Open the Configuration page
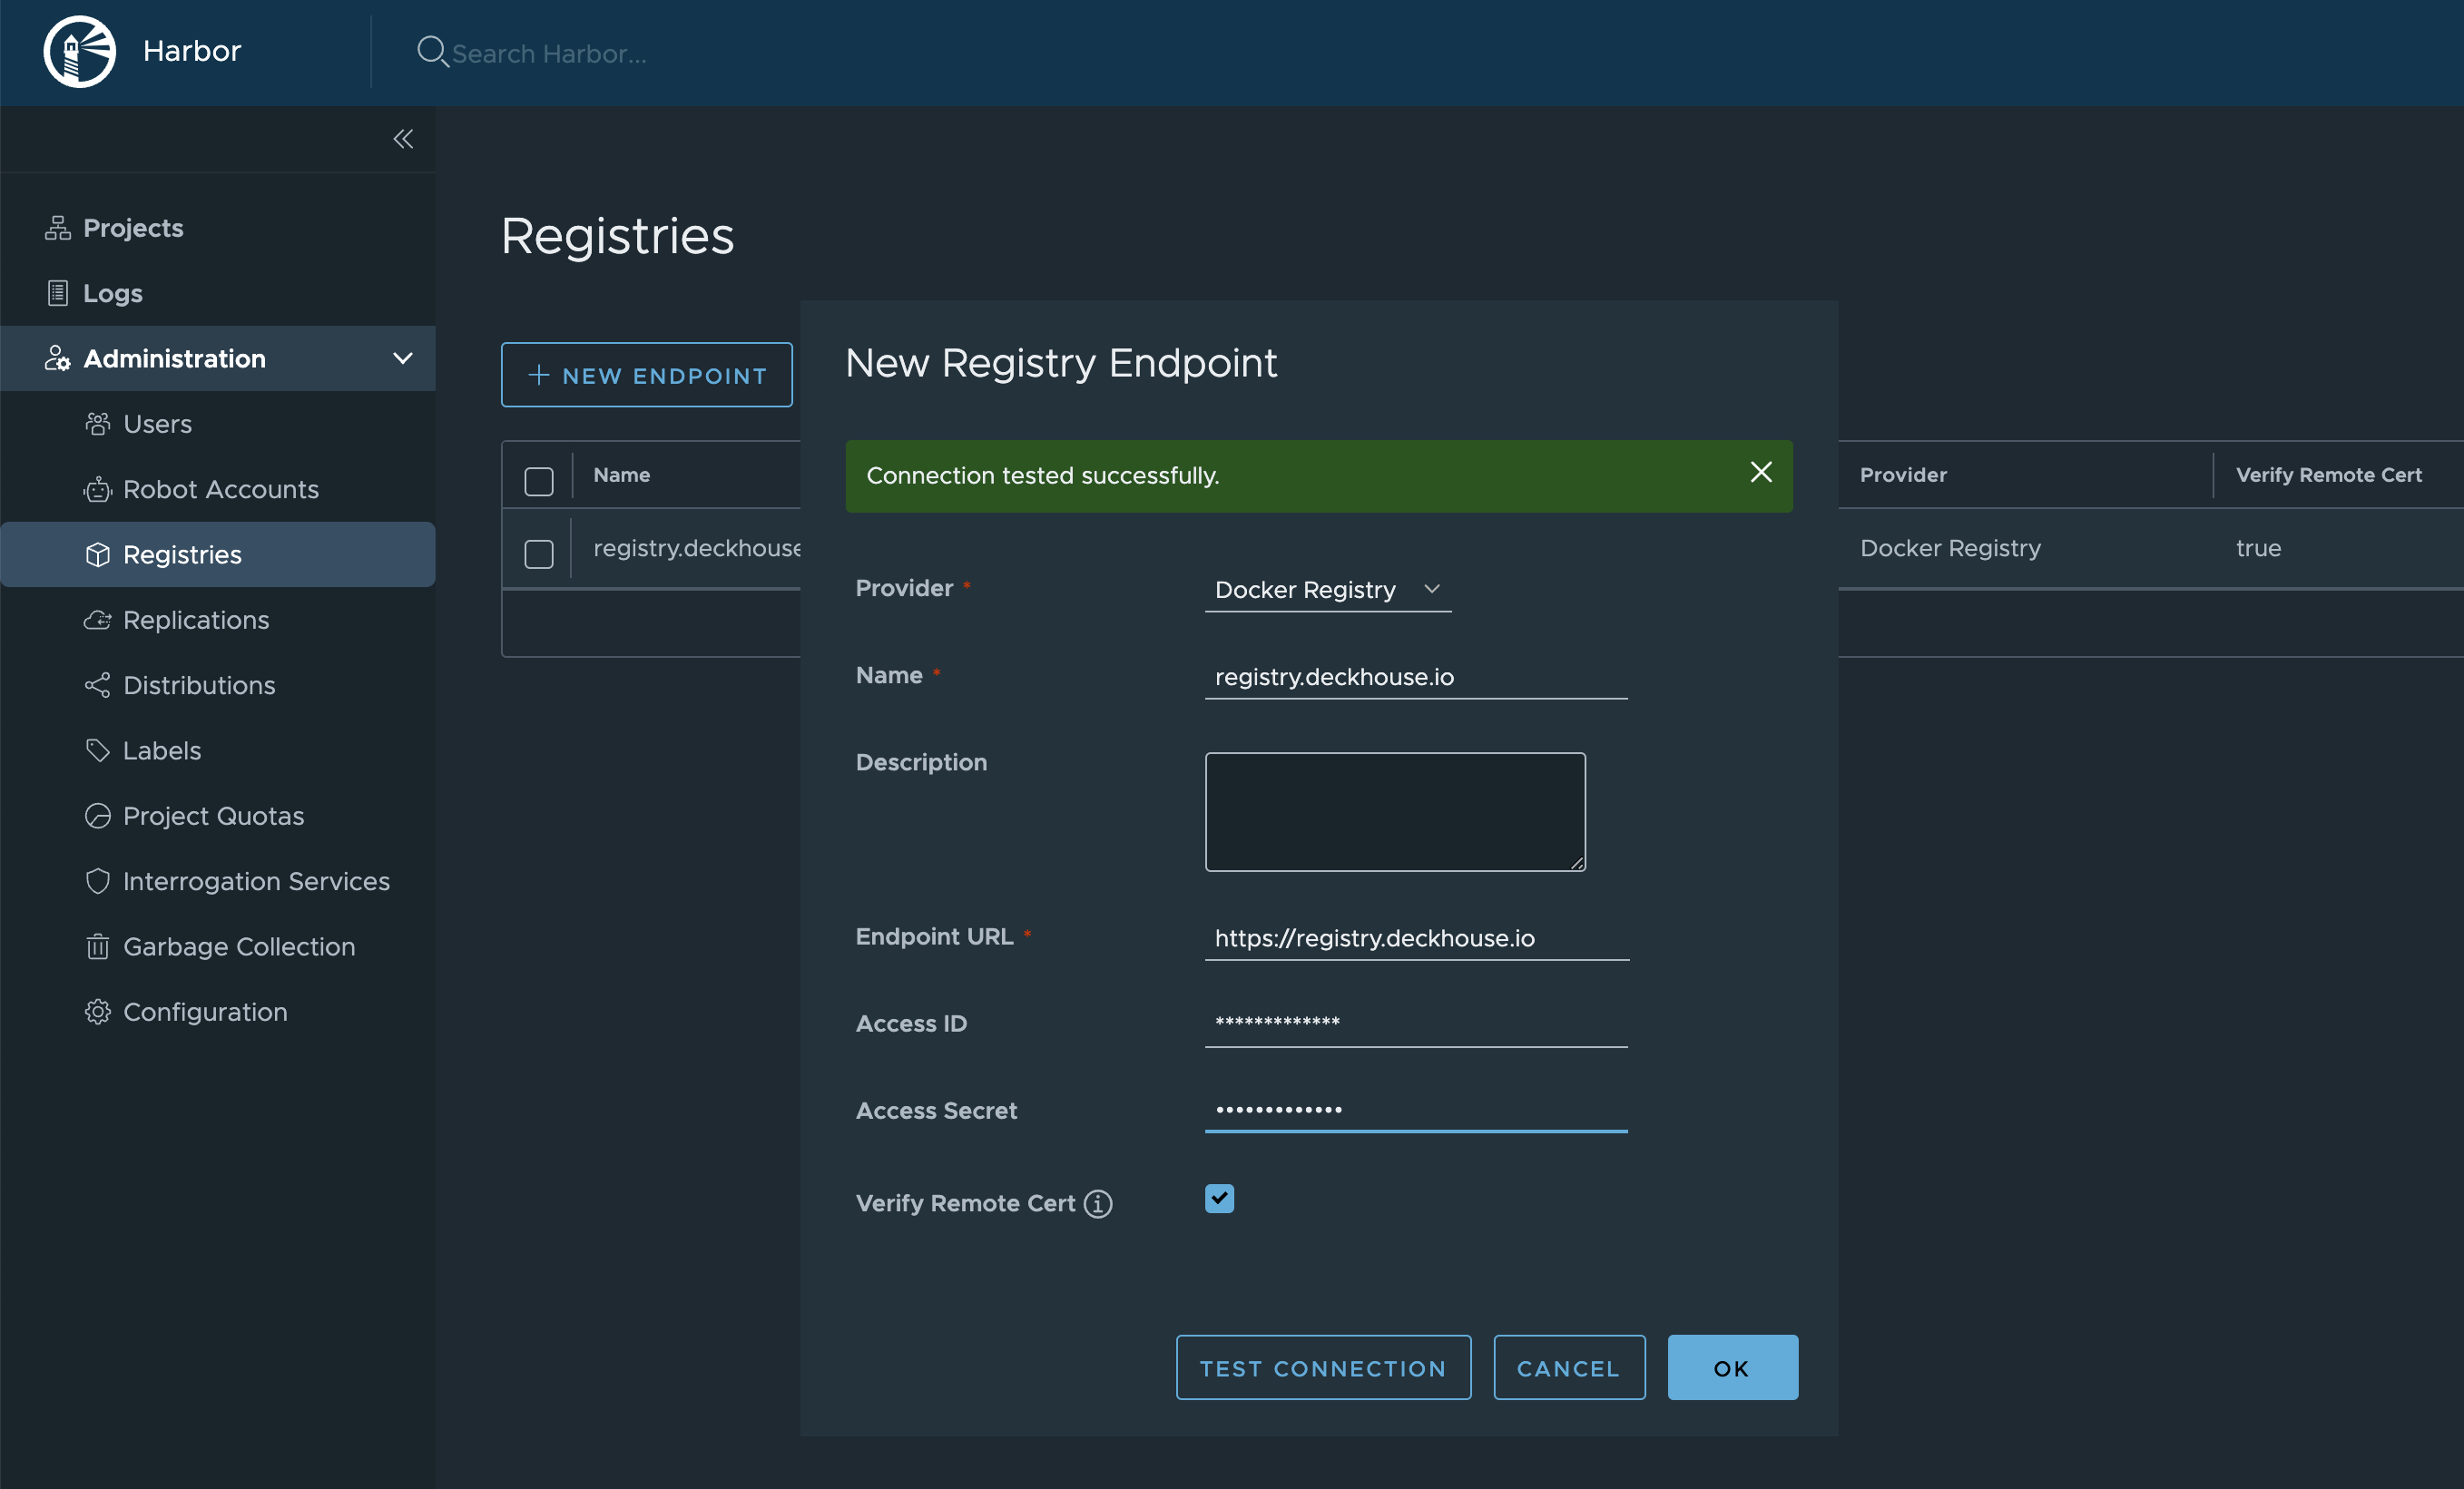 (205, 1011)
